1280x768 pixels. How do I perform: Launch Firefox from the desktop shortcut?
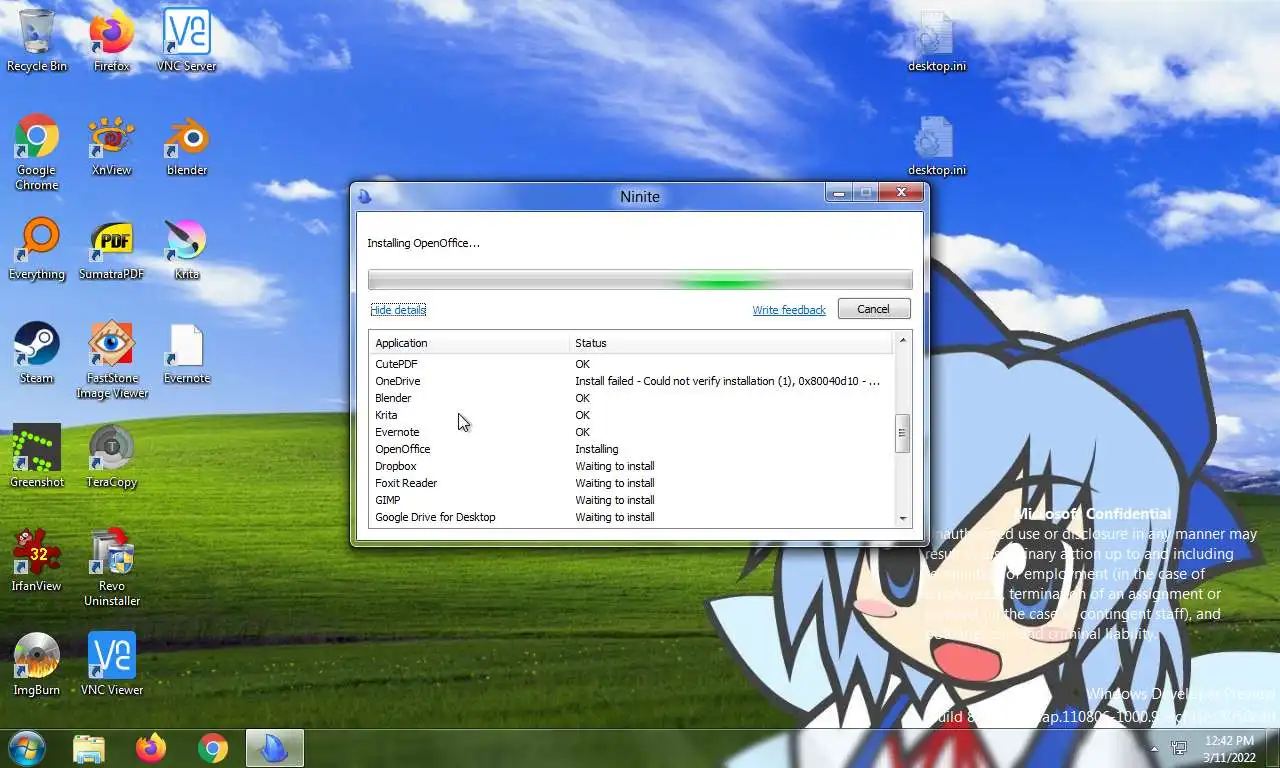[112, 40]
